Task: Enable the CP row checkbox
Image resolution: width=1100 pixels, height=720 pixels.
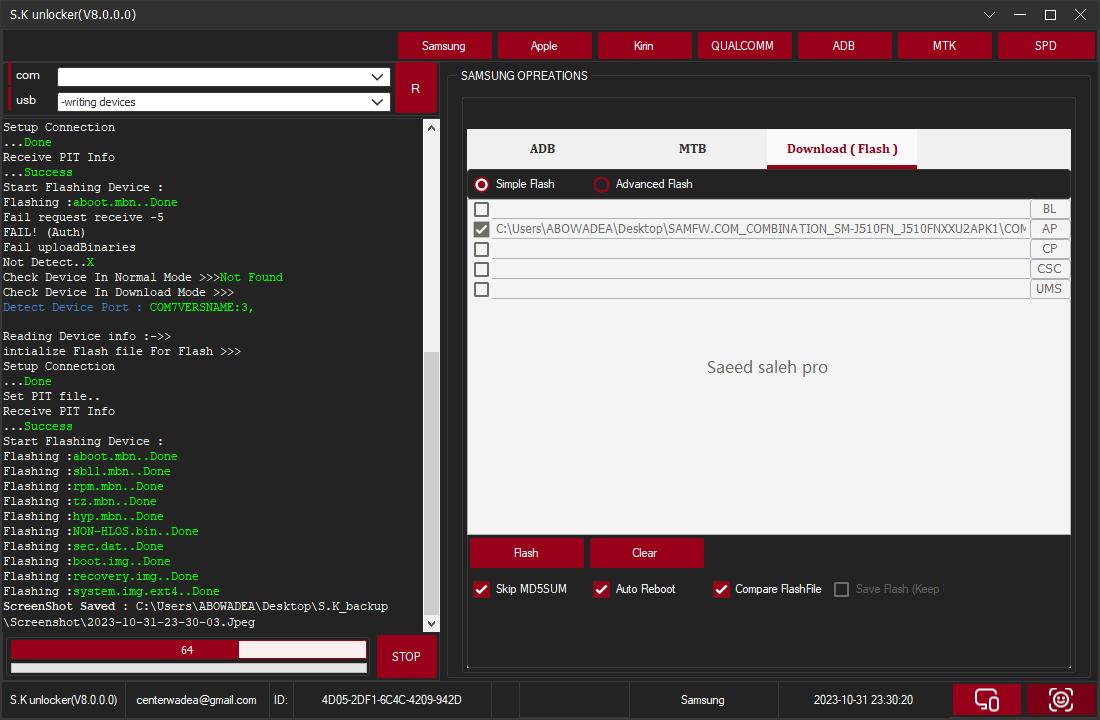Action: point(481,249)
